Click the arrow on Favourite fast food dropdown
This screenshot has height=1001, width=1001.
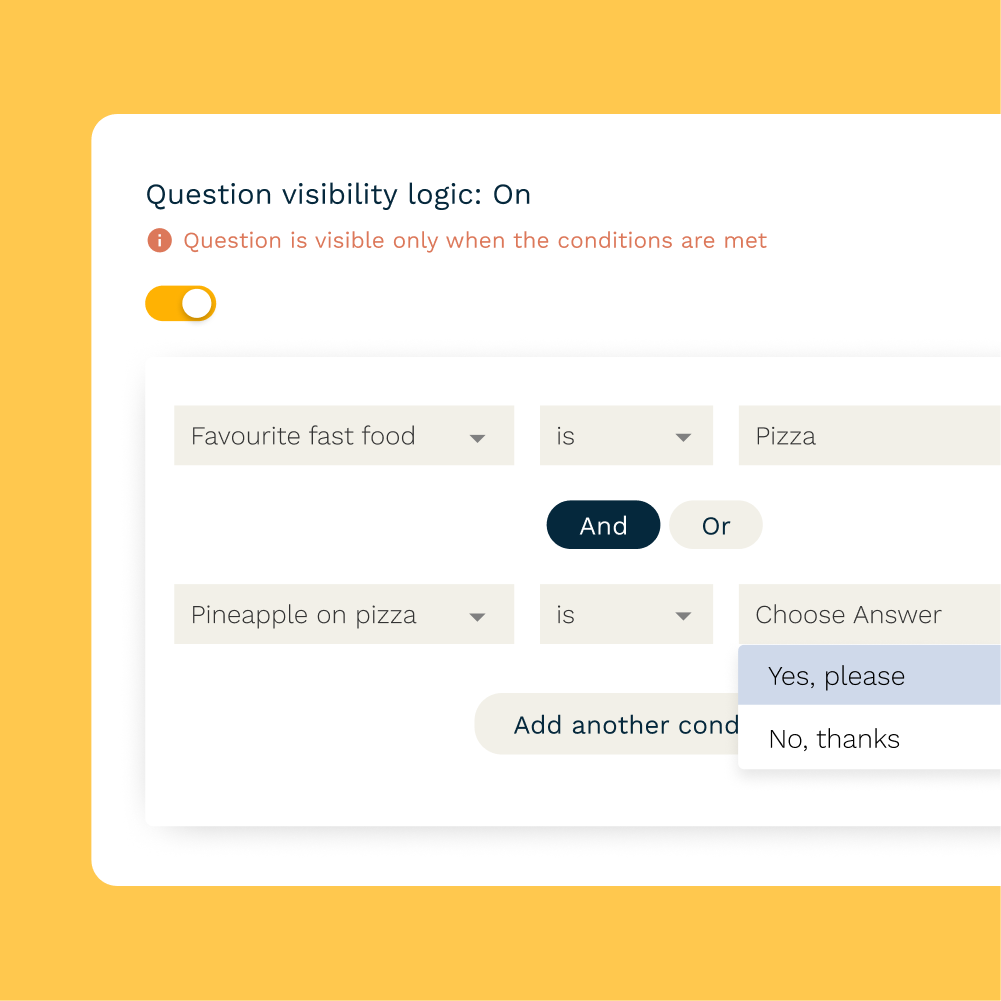click(x=477, y=438)
